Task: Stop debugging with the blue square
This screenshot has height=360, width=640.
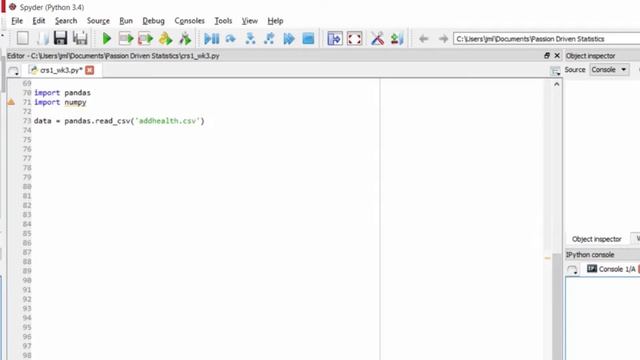Action: click(308, 39)
